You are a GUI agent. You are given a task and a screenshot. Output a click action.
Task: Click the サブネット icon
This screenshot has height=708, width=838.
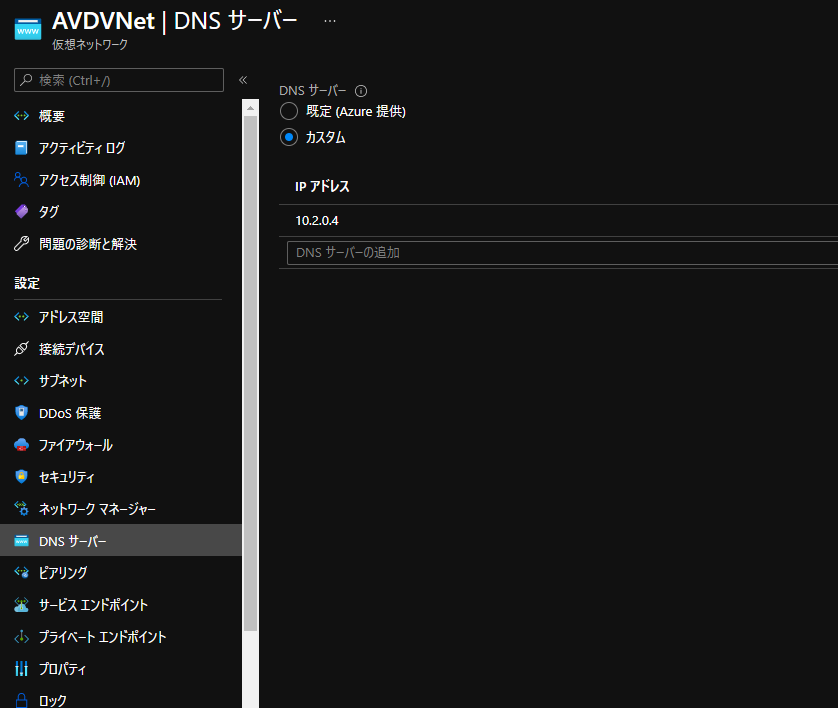[x=21, y=380]
